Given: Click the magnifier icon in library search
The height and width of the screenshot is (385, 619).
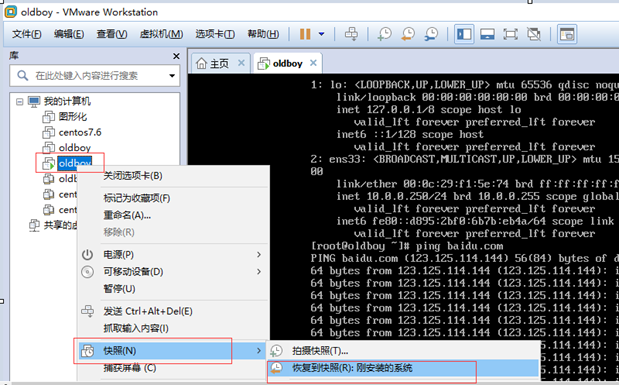Looking at the screenshot, I should pyautogui.click(x=23, y=75).
